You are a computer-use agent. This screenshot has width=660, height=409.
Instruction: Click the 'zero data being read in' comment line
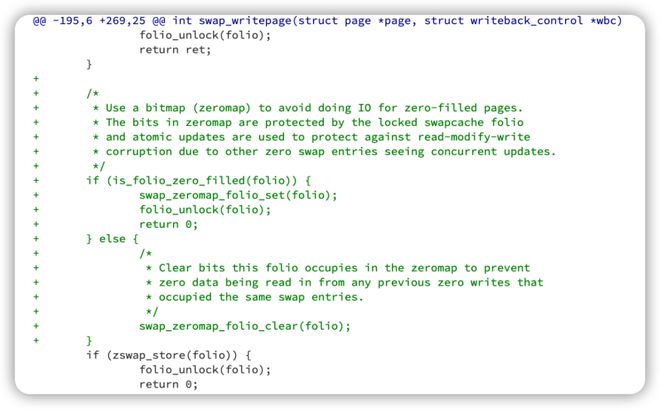point(344,282)
